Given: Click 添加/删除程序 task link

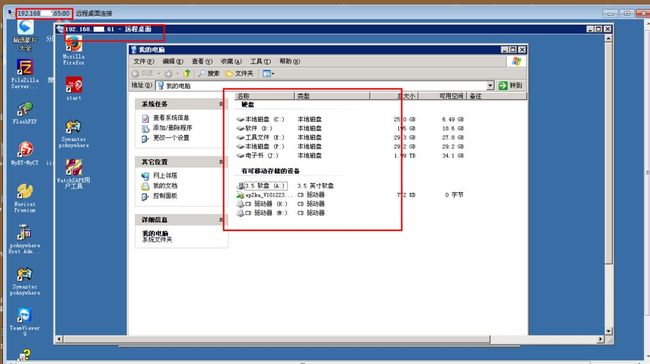Looking at the screenshot, I should coord(167,128).
